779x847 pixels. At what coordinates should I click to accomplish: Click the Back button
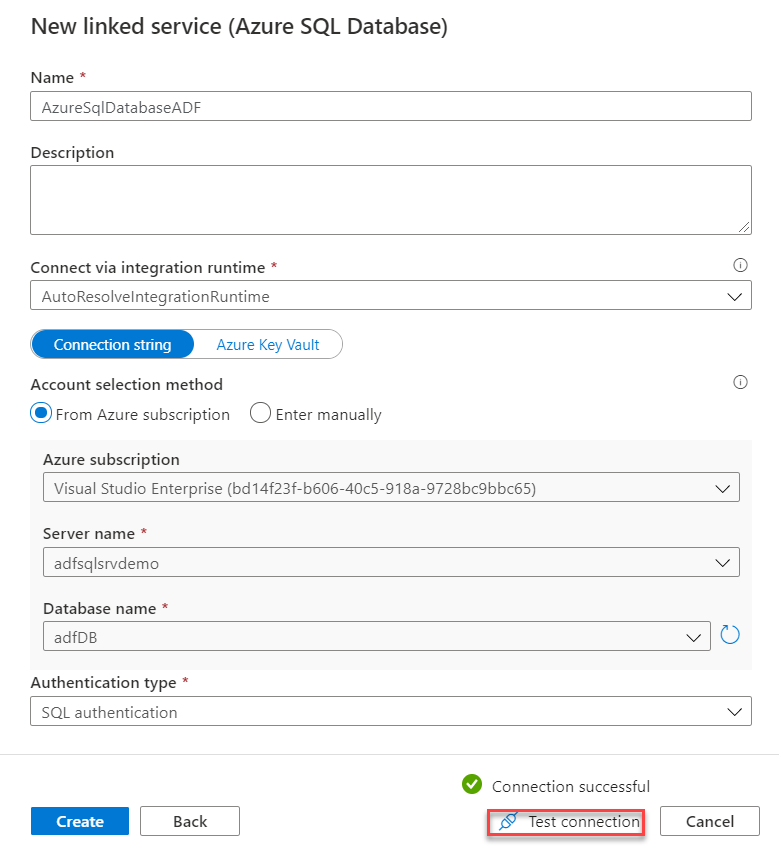(190, 821)
